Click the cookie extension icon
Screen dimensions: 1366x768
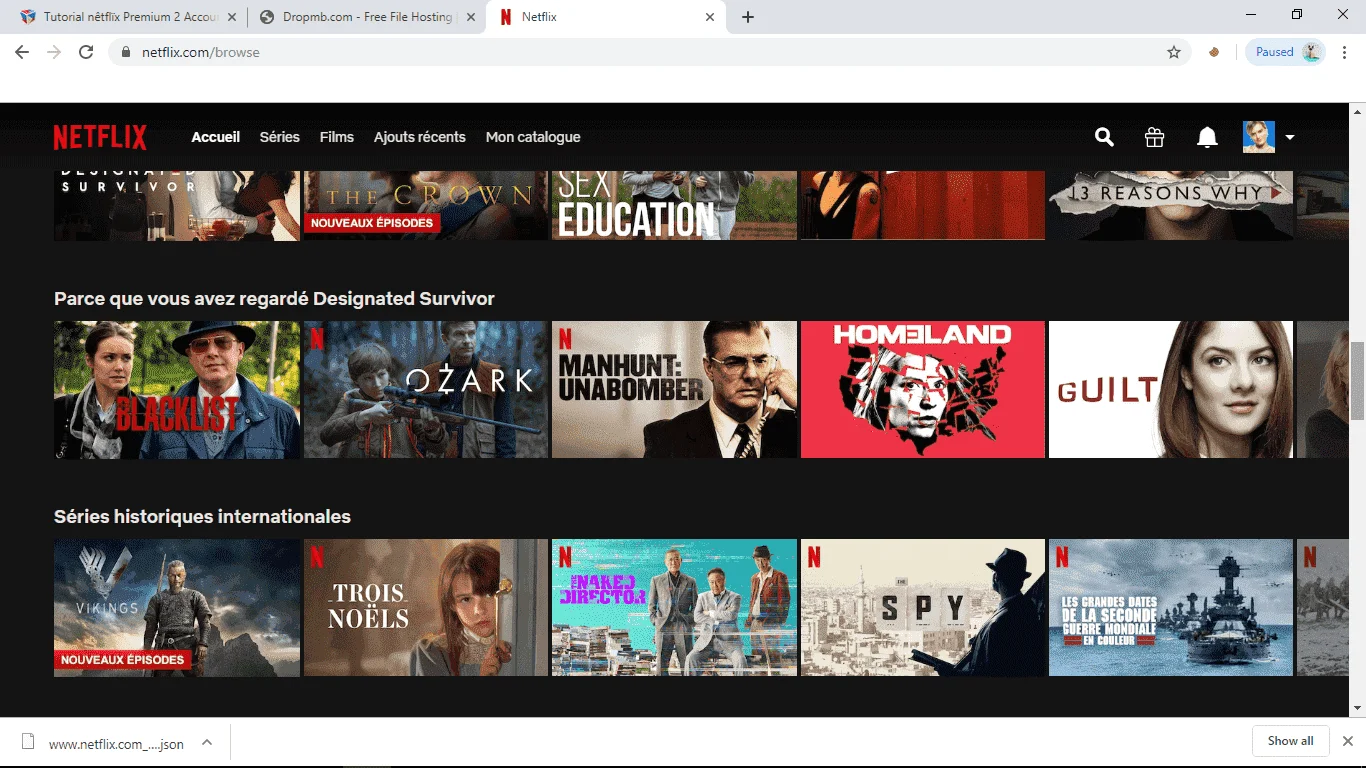tap(1214, 52)
